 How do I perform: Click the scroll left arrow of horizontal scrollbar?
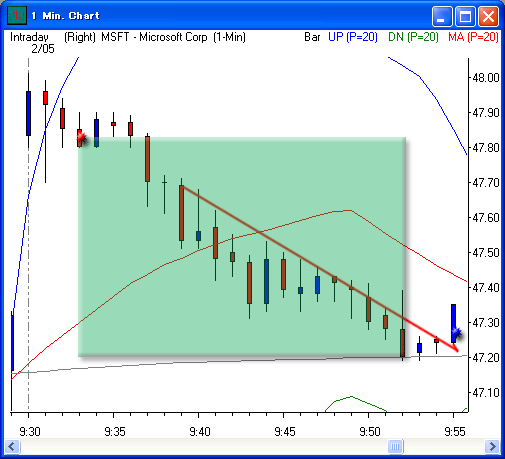13,446
